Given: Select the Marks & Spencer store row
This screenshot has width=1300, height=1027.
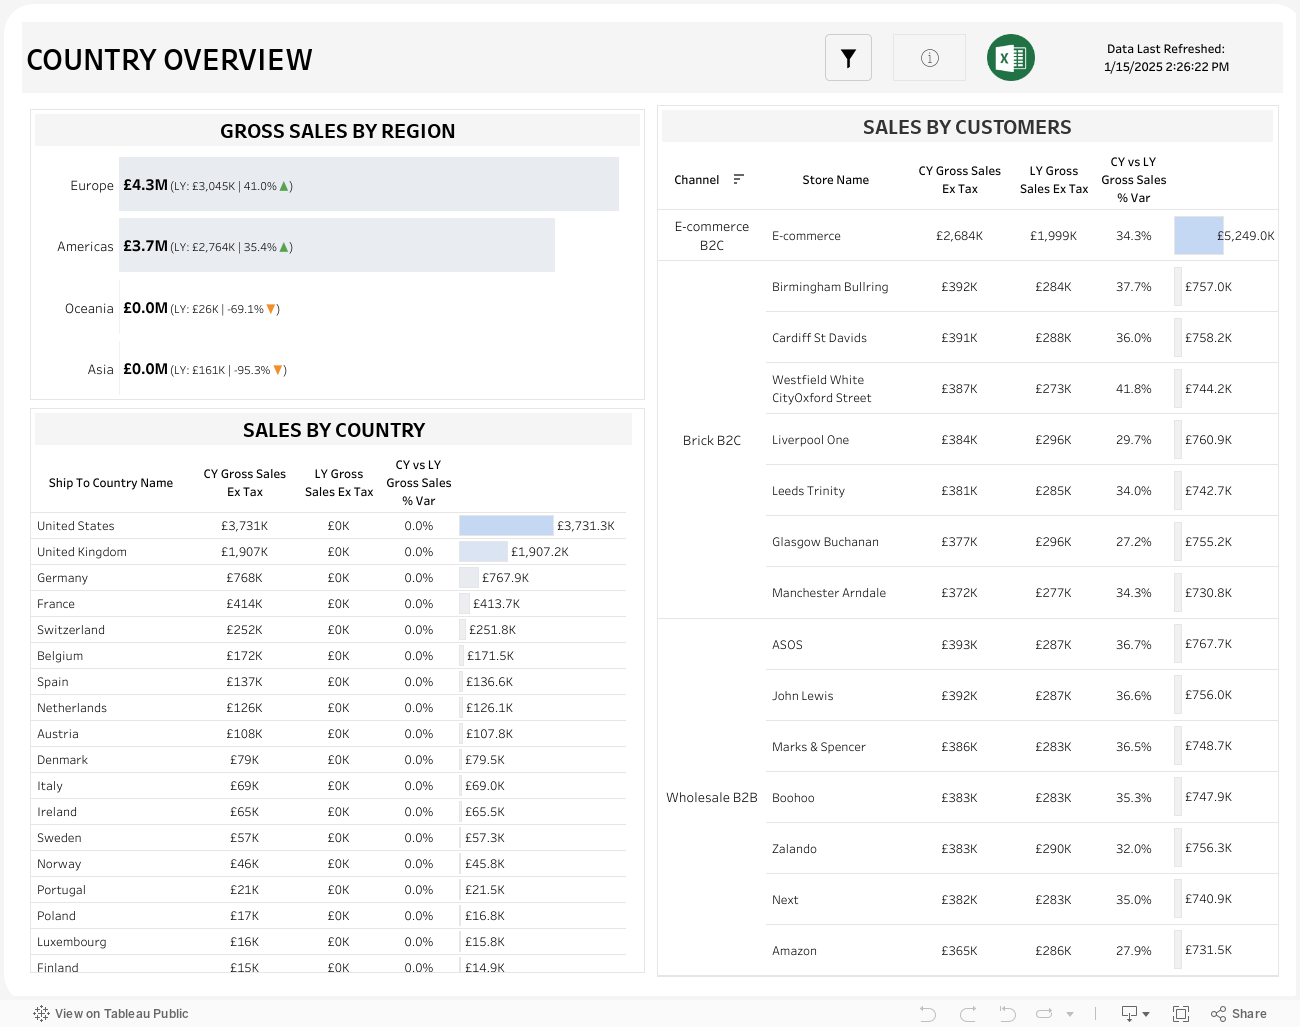Looking at the screenshot, I should pyautogui.click(x=1022, y=746).
